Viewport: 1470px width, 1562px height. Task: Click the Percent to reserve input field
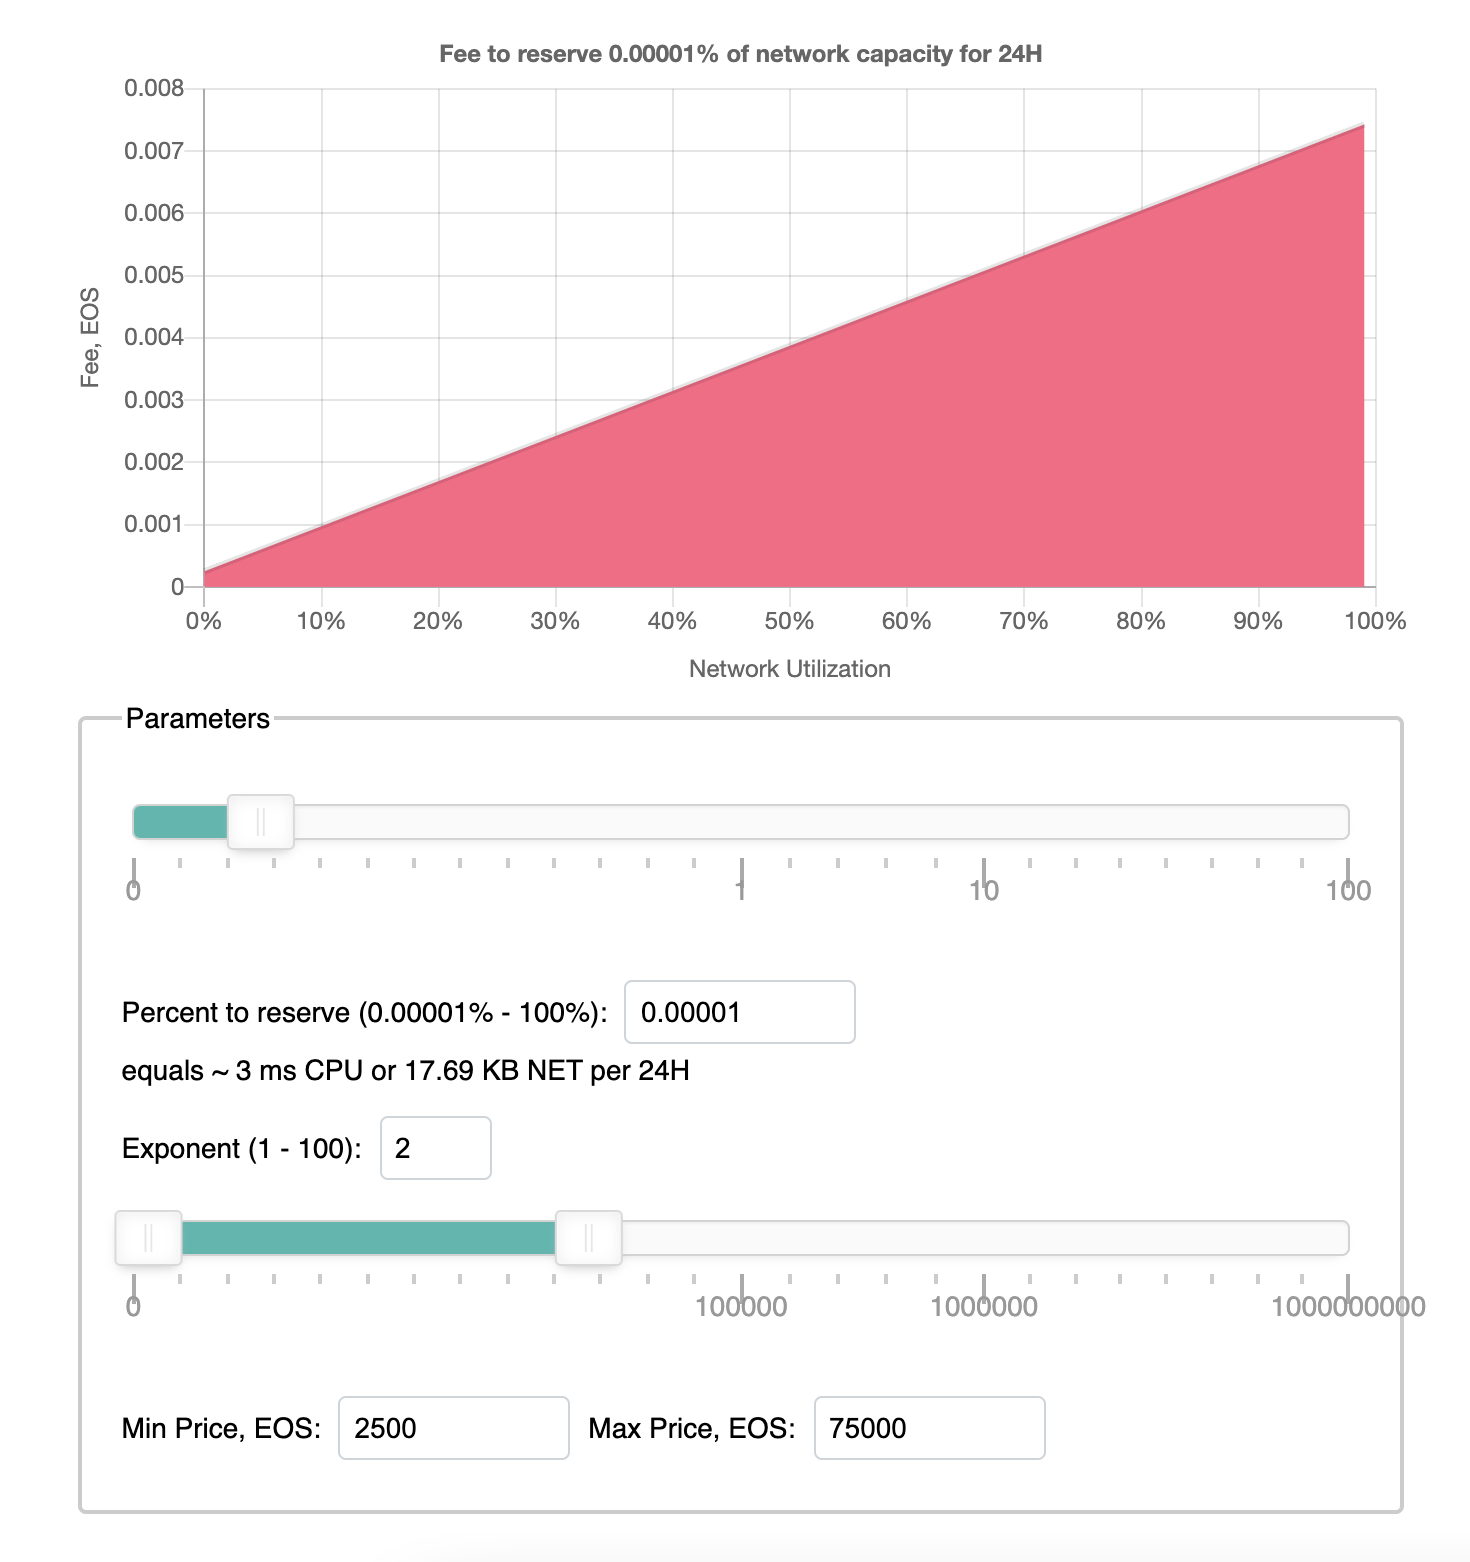click(x=738, y=1012)
